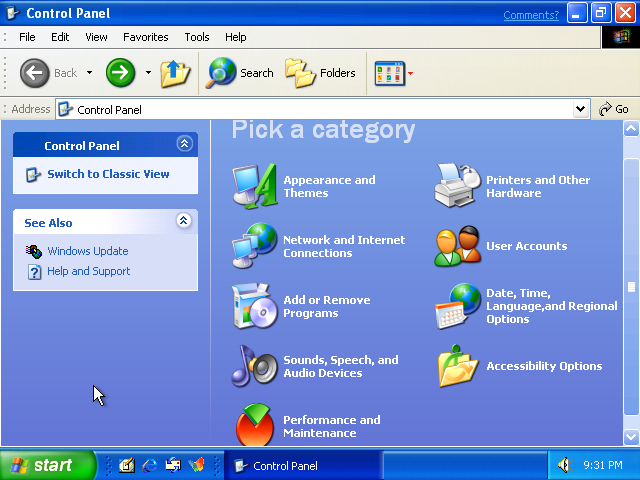This screenshot has height=480, width=640.
Task: Click the 9:31 PM clock
Action: (603, 465)
